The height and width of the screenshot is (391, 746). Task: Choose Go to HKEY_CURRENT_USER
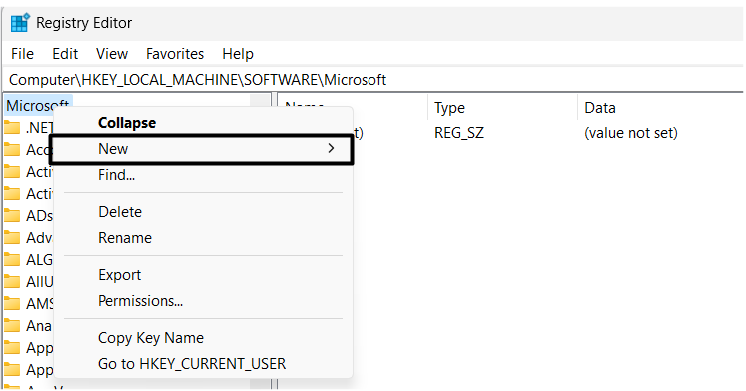[x=192, y=363]
